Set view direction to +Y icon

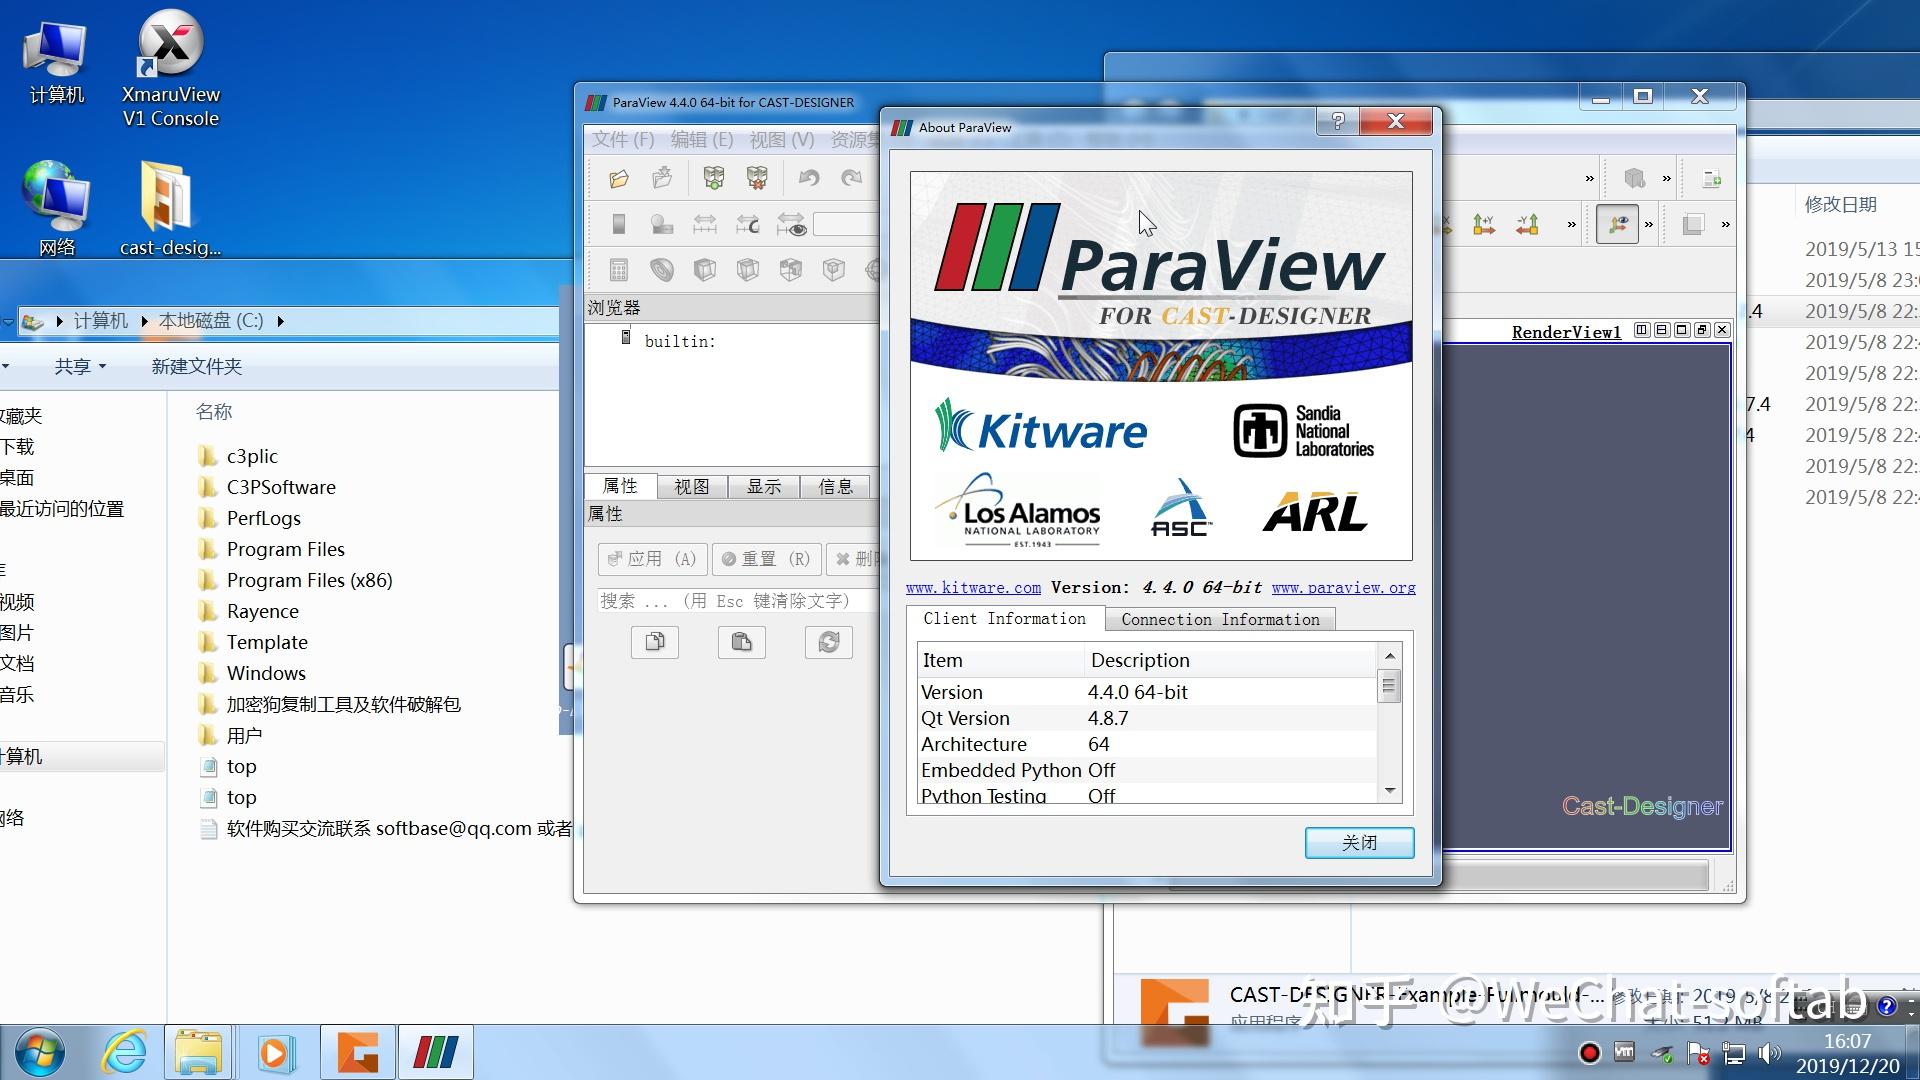(x=1484, y=225)
